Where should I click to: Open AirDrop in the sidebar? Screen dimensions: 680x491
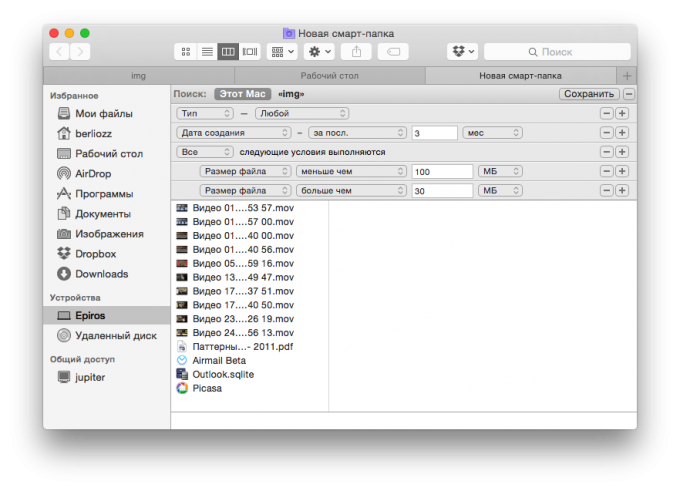click(x=93, y=174)
